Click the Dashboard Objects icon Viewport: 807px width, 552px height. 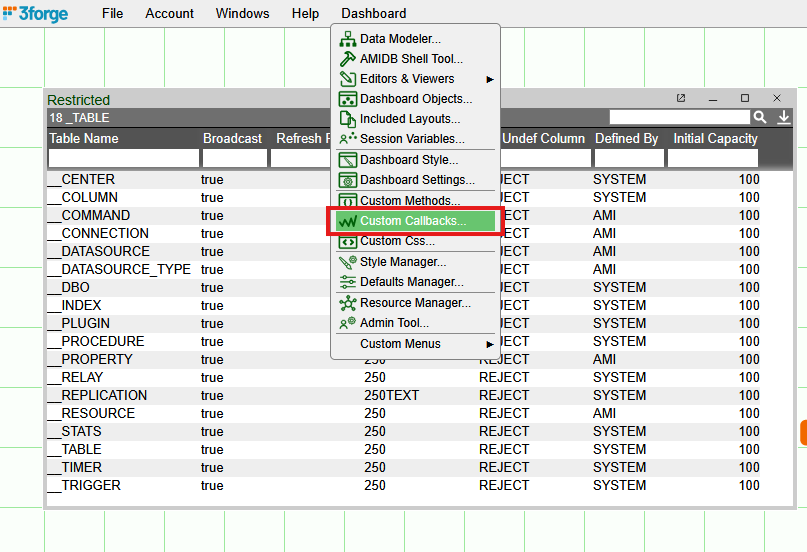pos(347,99)
